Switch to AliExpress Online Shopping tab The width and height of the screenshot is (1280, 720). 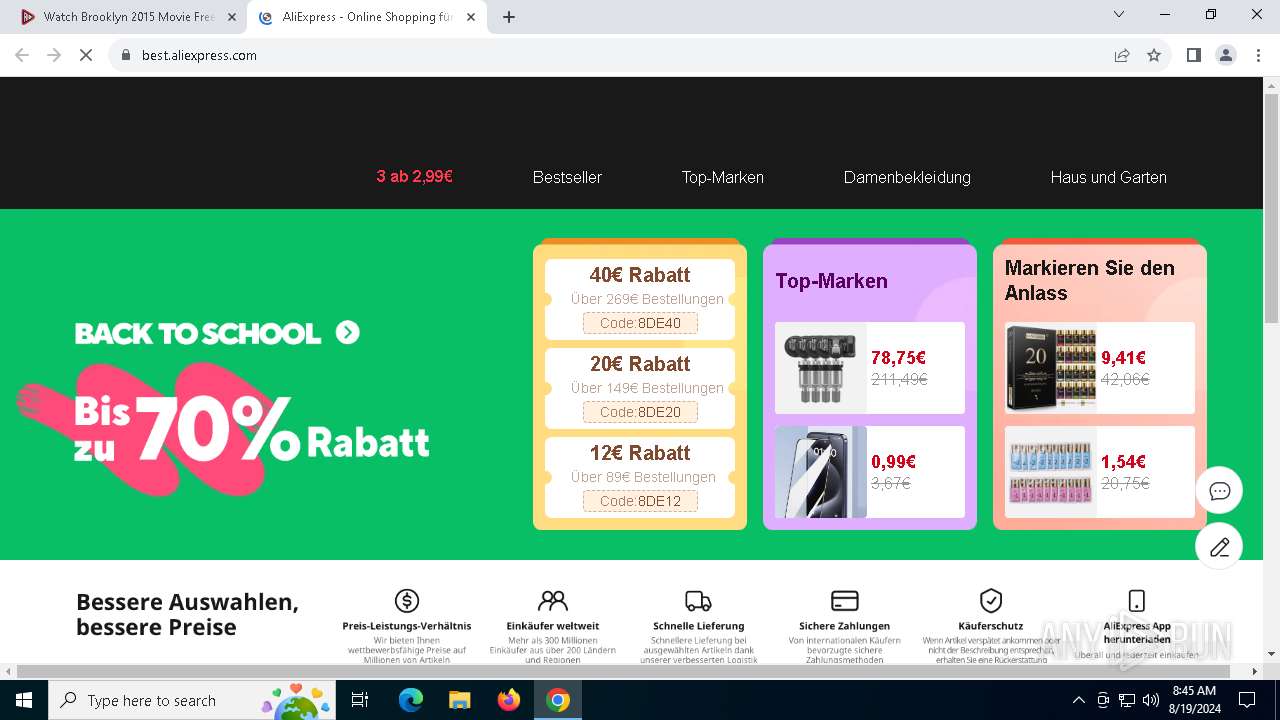point(368,17)
